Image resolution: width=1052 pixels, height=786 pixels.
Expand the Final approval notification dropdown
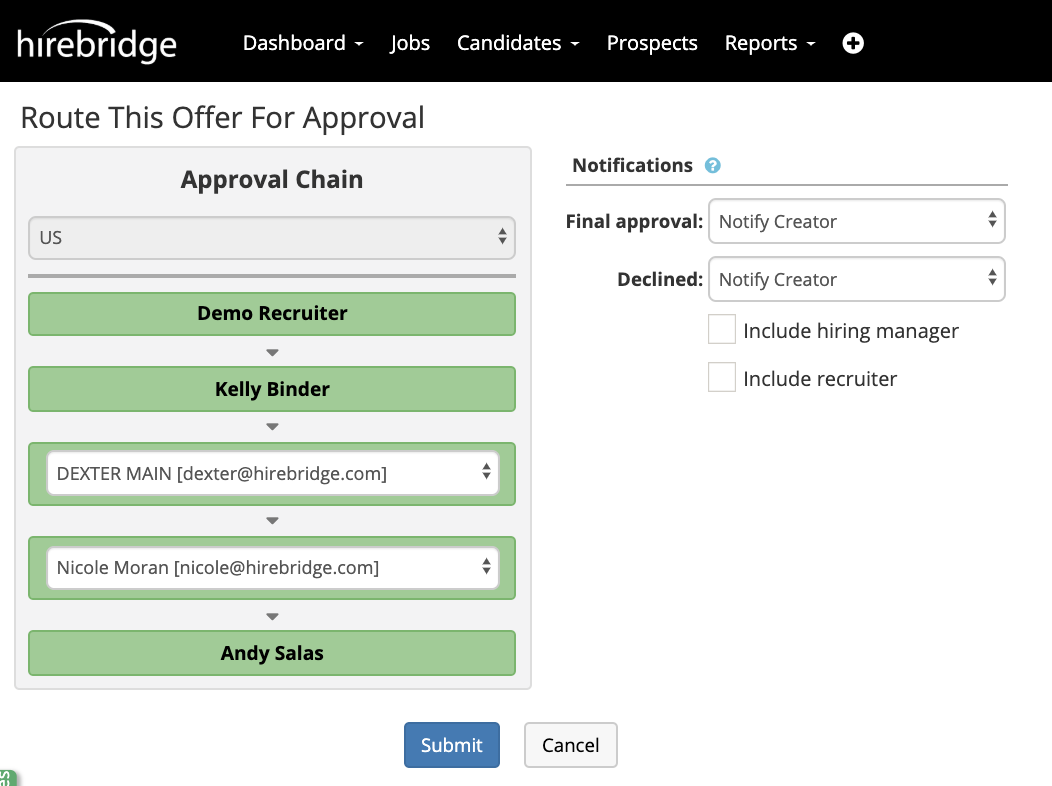(856, 222)
